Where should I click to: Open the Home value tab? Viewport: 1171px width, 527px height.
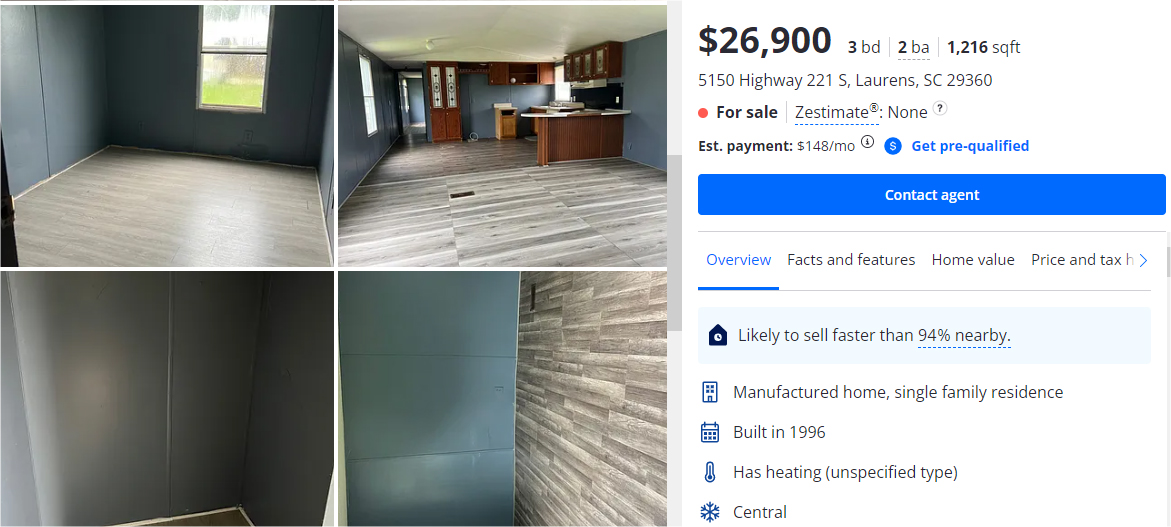pyautogui.click(x=972, y=260)
